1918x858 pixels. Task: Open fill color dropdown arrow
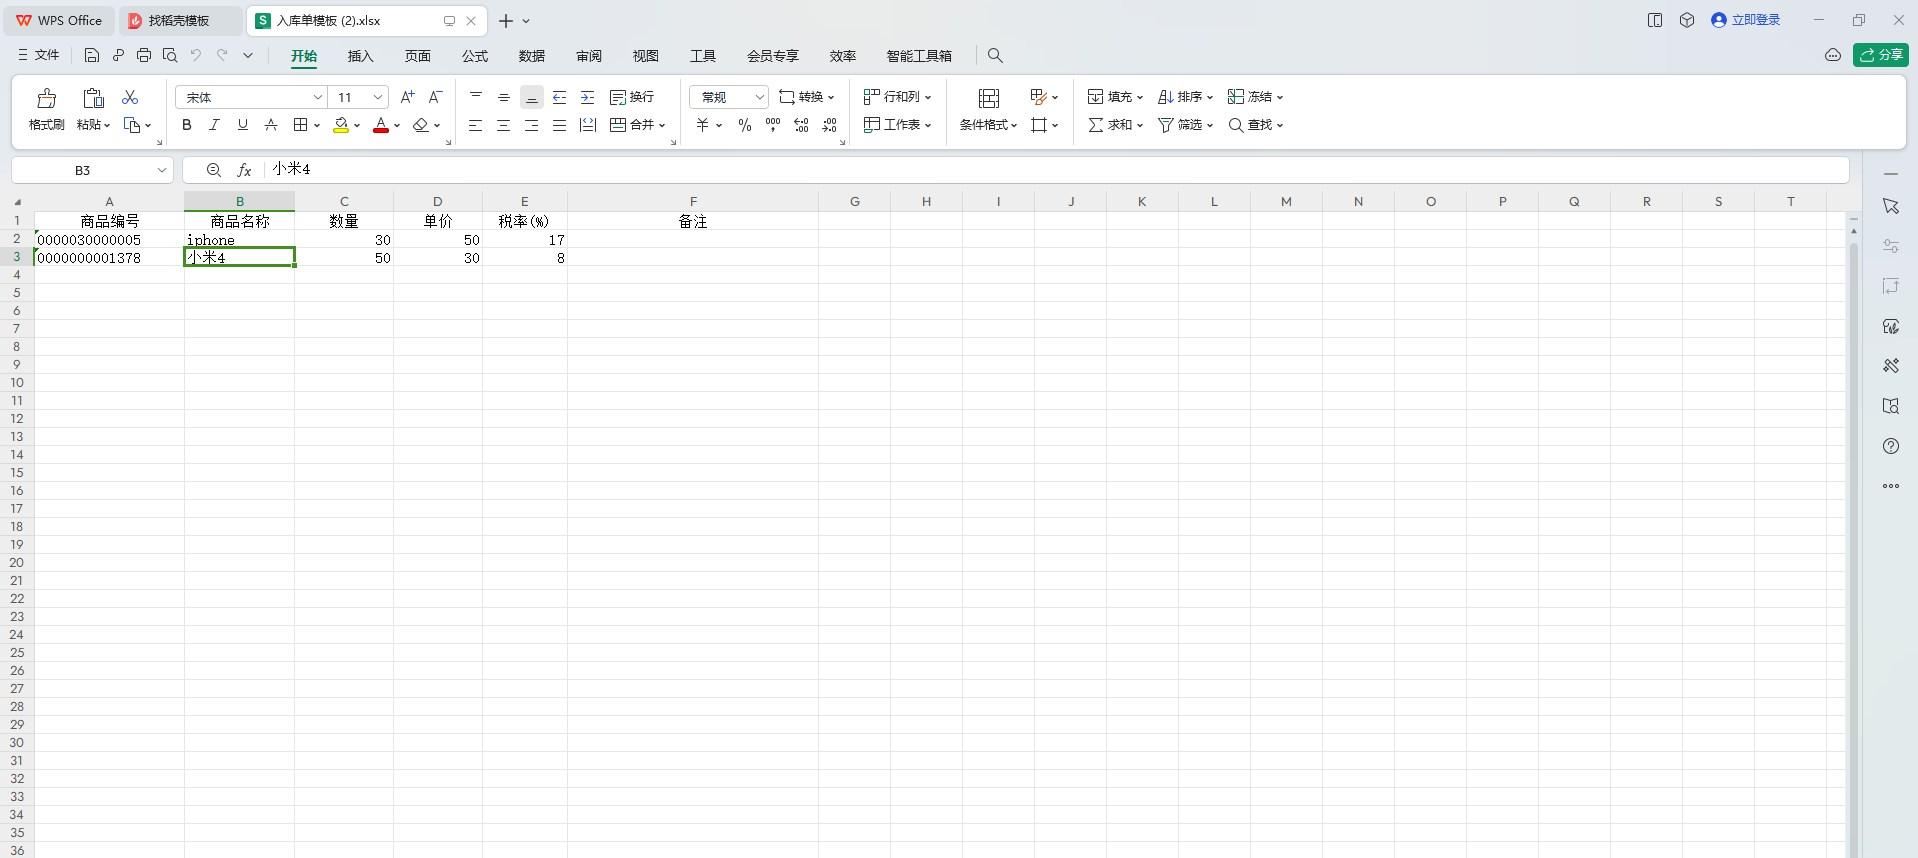pyautogui.click(x=357, y=126)
